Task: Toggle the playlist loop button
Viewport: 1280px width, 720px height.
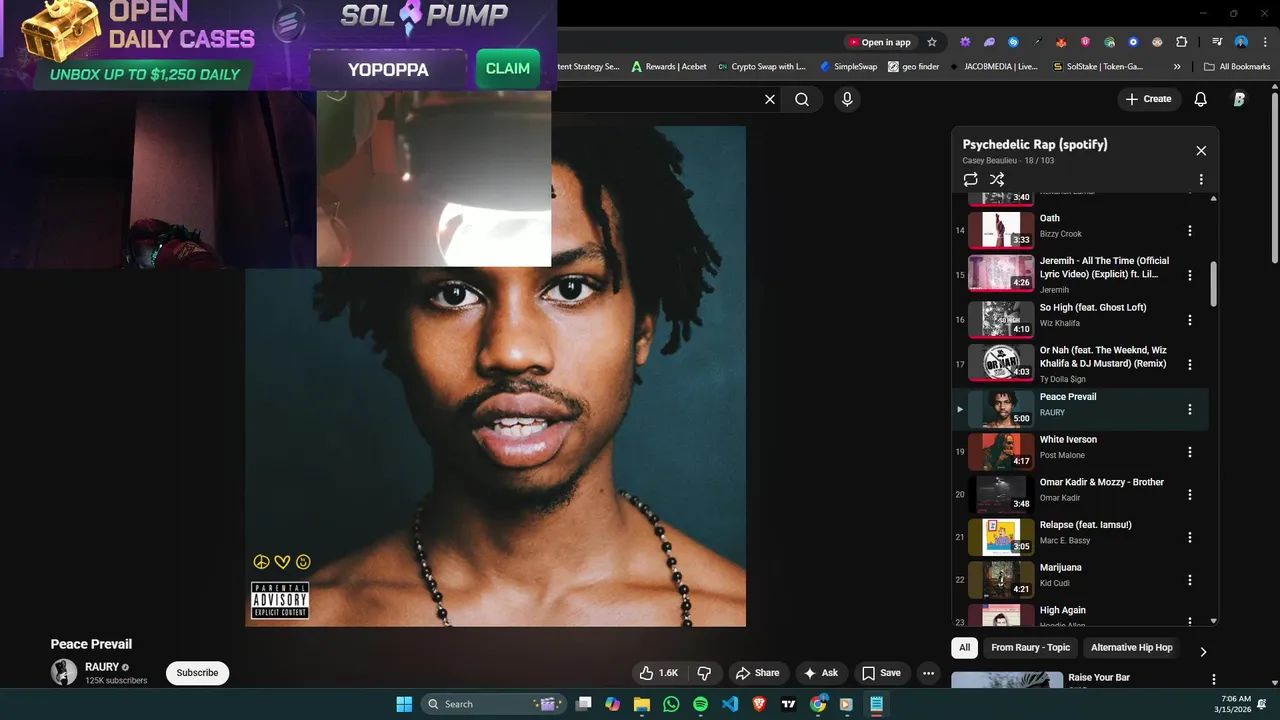Action: pos(970,179)
